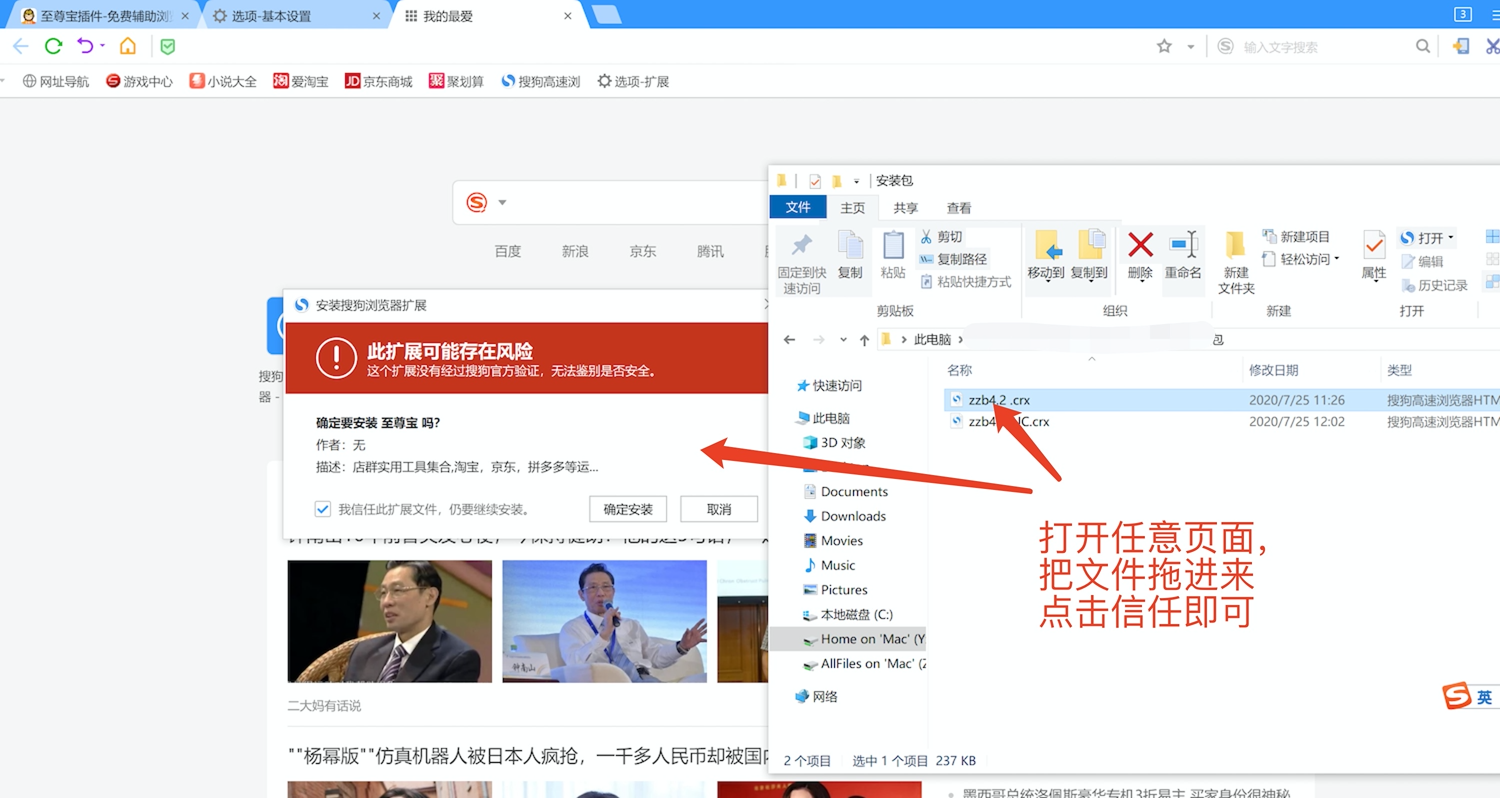Click 取消 in the extension install dialog
The image size is (1500, 798).
click(x=719, y=509)
